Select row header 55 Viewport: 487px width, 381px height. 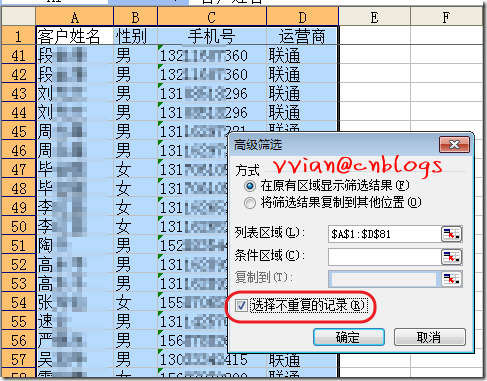[x=19, y=321]
